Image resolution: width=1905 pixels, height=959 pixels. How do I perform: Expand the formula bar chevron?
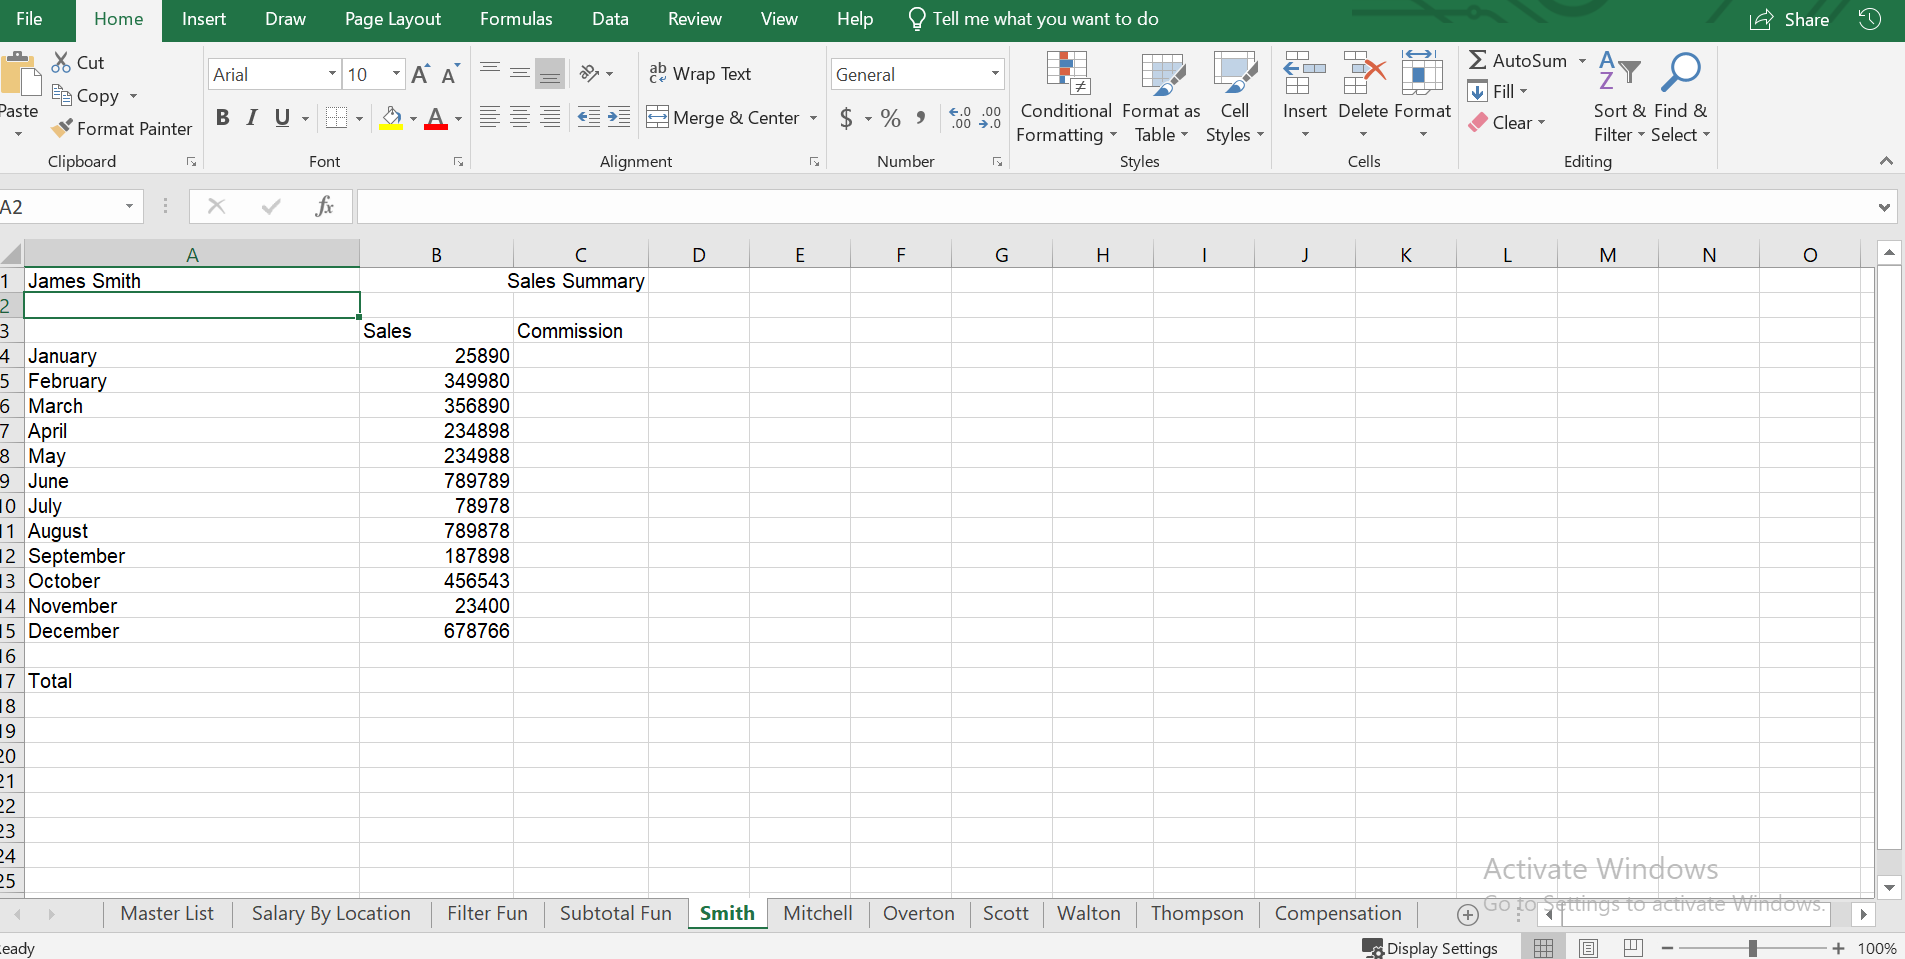click(1884, 207)
